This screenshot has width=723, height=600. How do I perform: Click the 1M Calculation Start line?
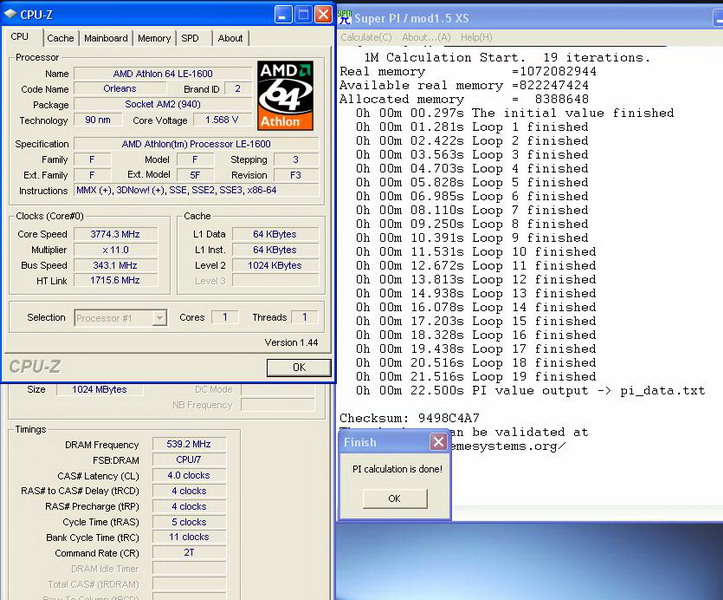pyautogui.click(x=507, y=58)
